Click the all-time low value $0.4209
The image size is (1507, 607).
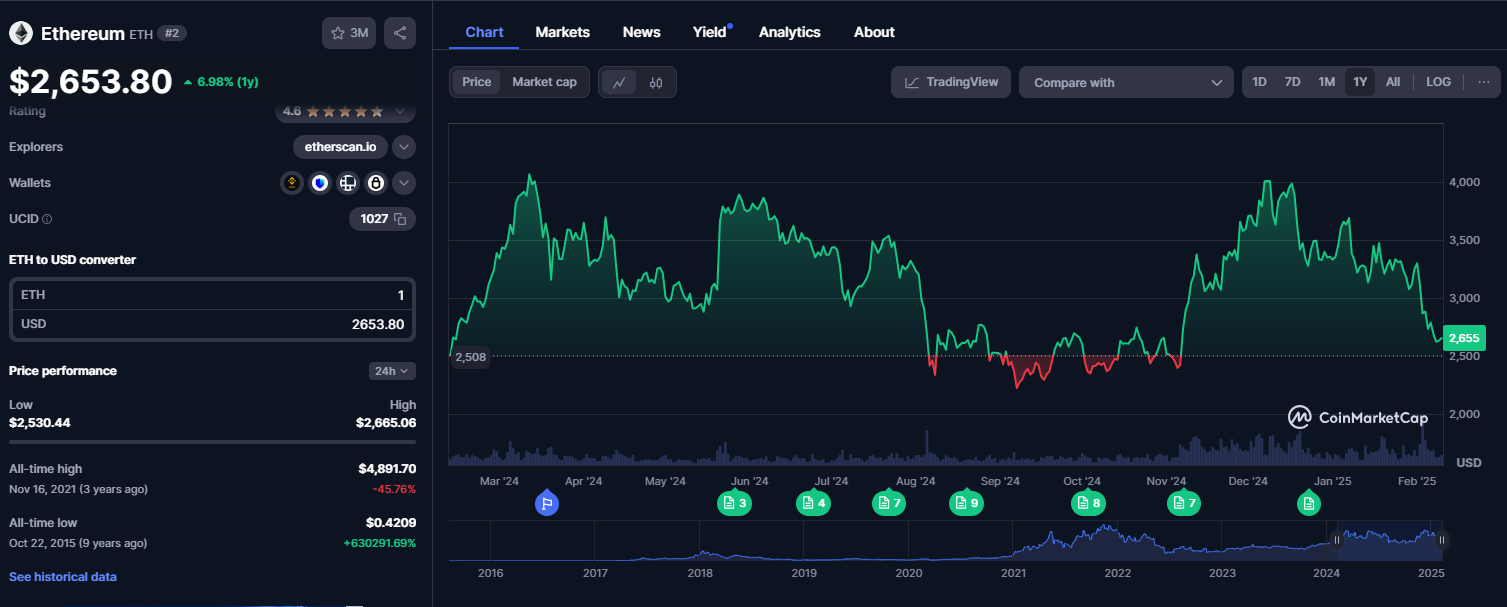[x=391, y=523]
